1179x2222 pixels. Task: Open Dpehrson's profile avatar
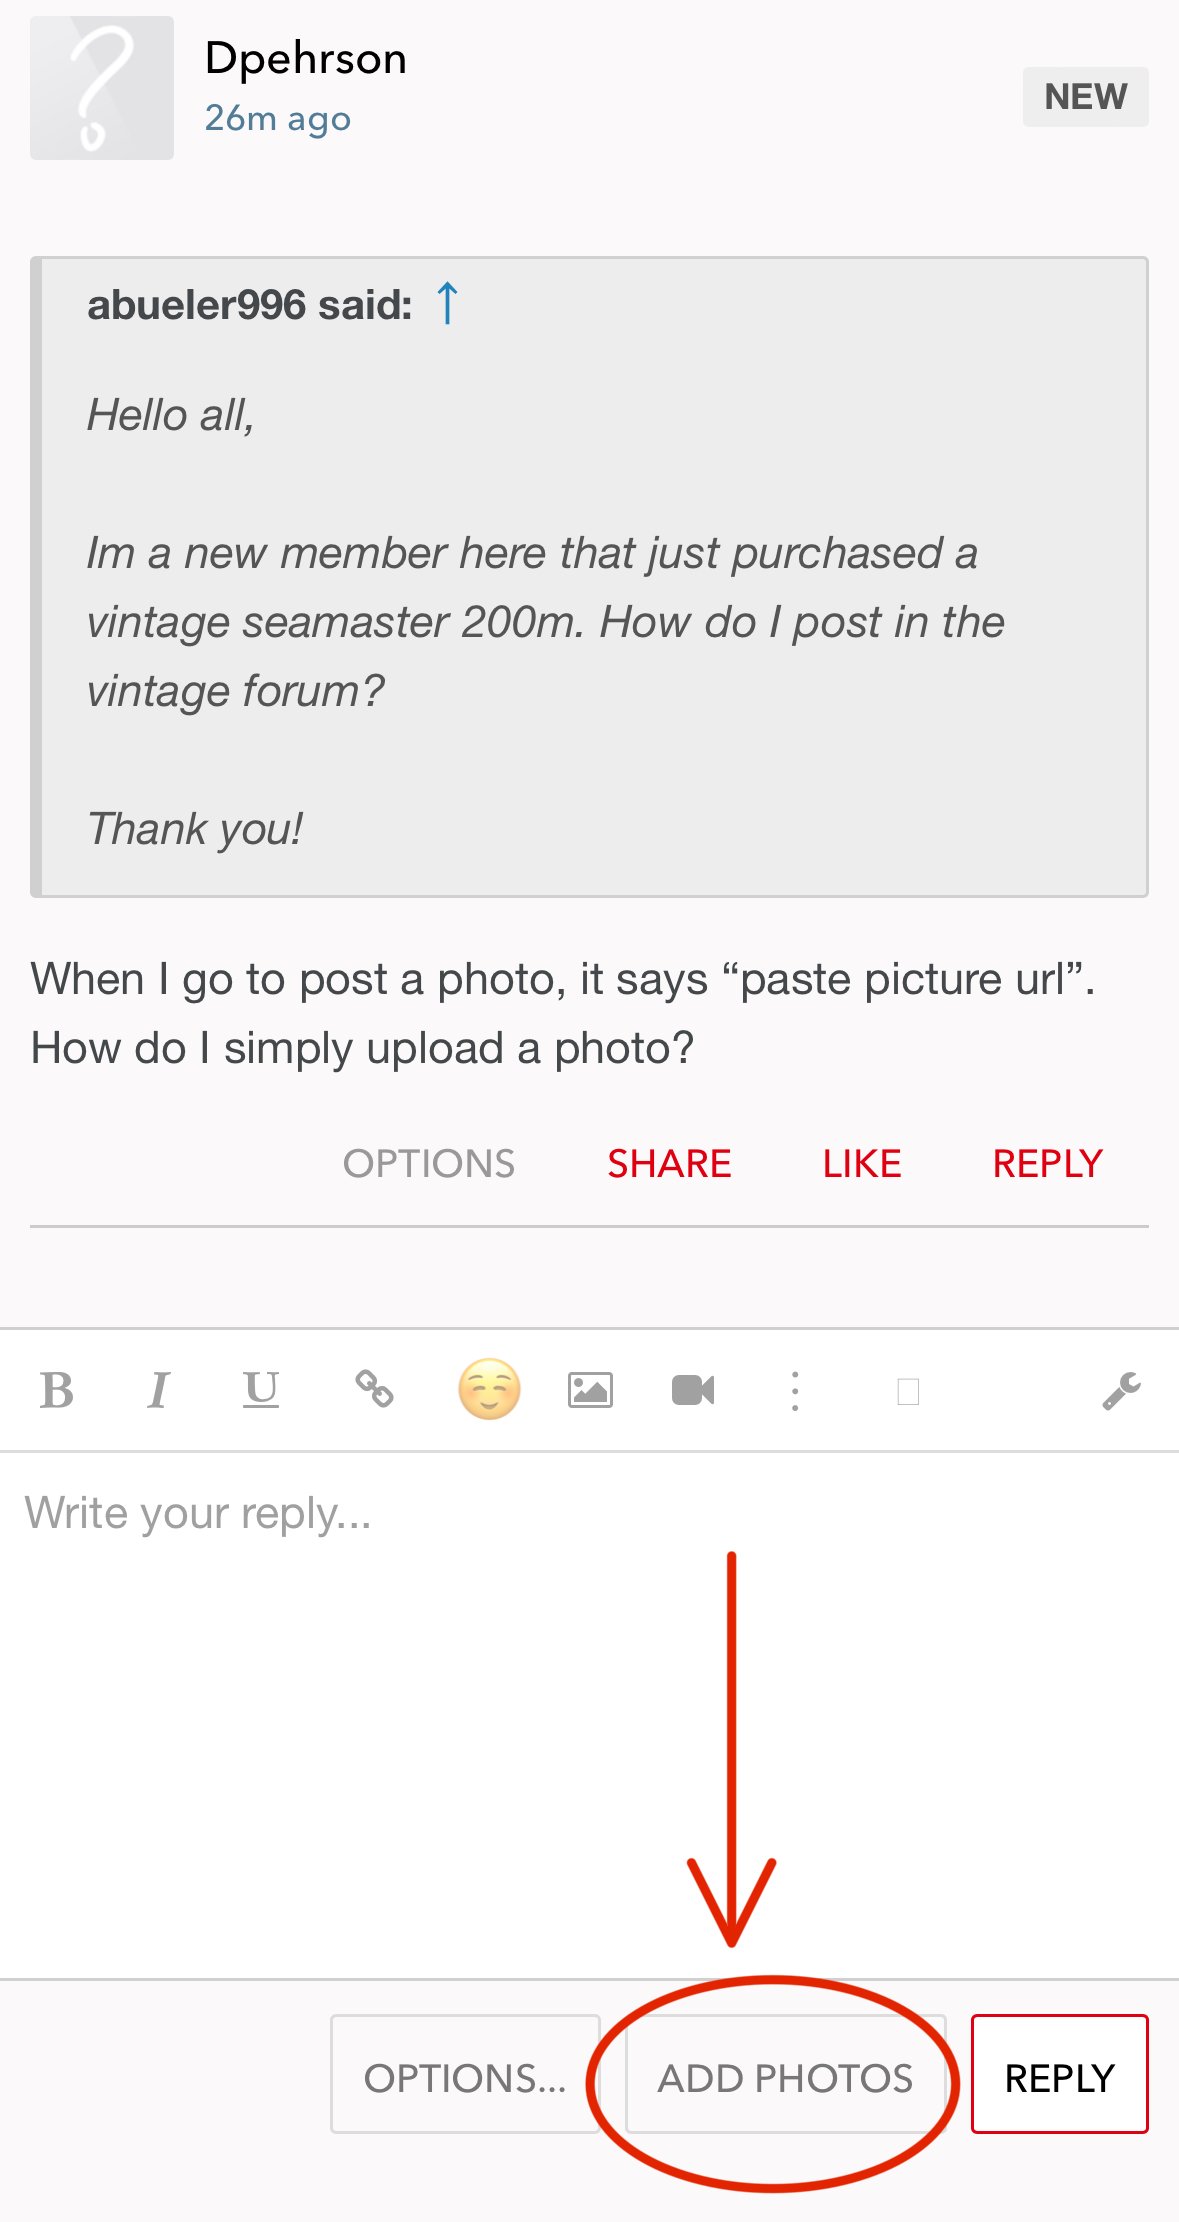pyautogui.click(x=102, y=88)
